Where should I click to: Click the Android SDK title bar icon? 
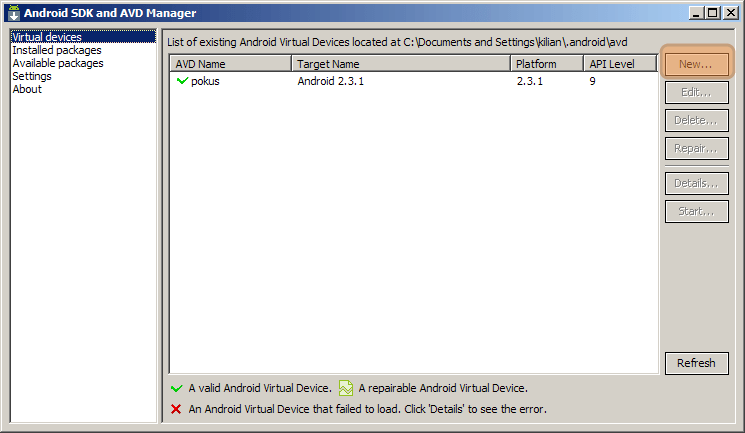tap(14, 13)
